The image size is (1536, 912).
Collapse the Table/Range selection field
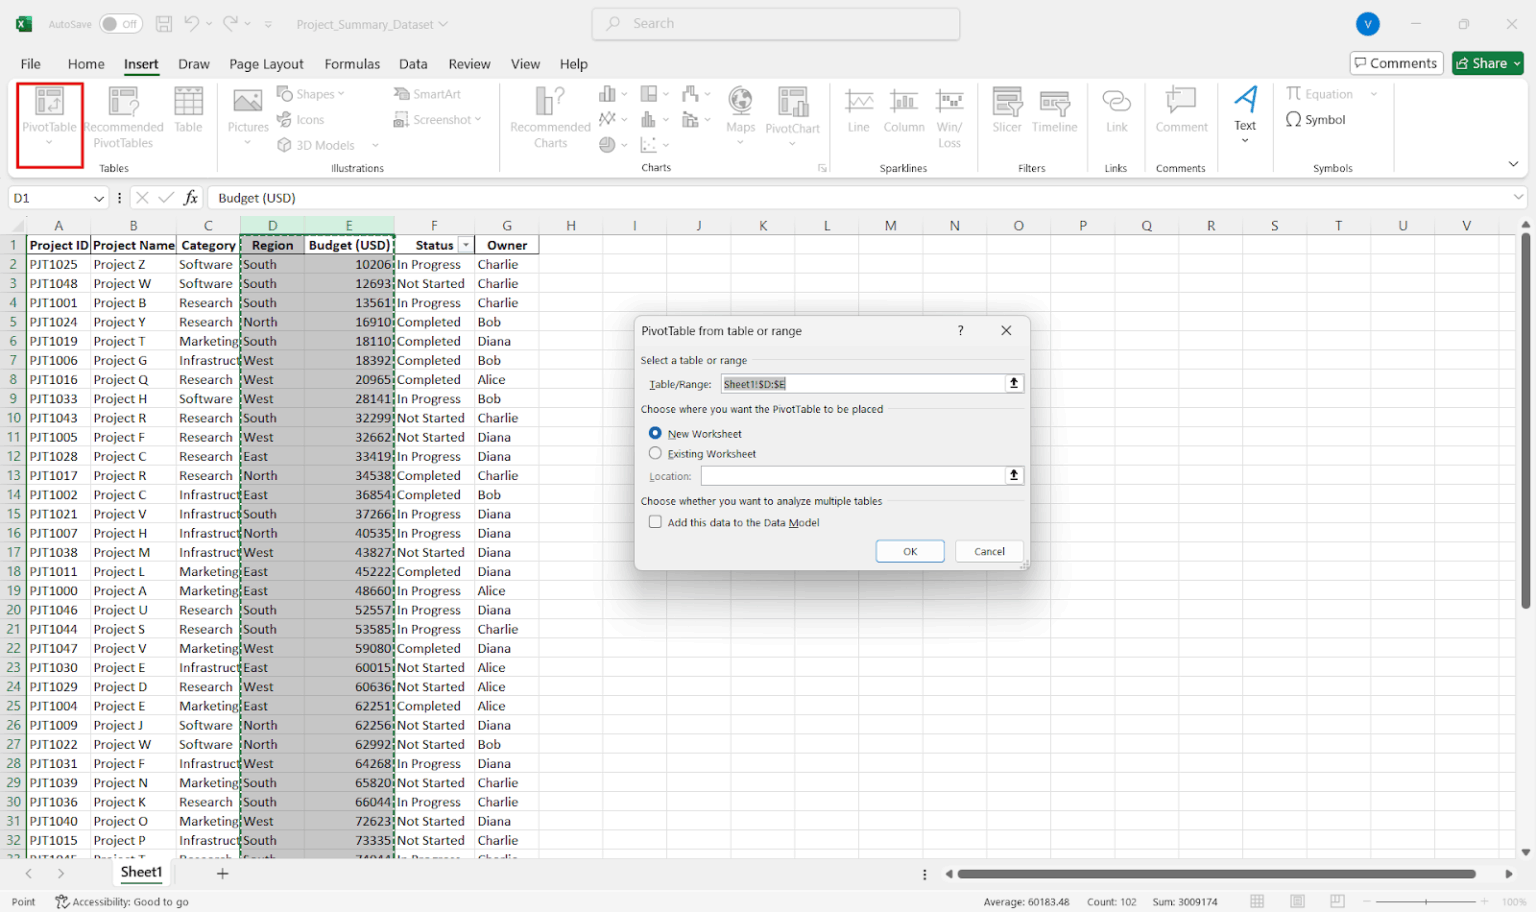(x=1014, y=383)
